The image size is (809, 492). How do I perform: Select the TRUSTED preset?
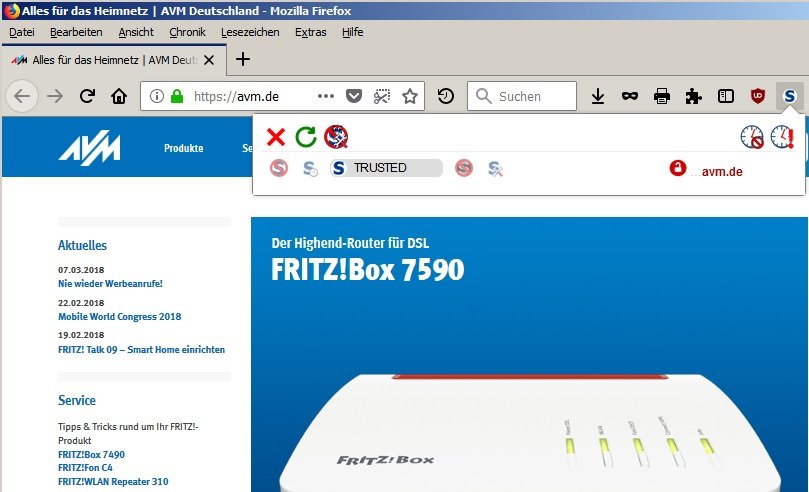[x=386, y=168]
